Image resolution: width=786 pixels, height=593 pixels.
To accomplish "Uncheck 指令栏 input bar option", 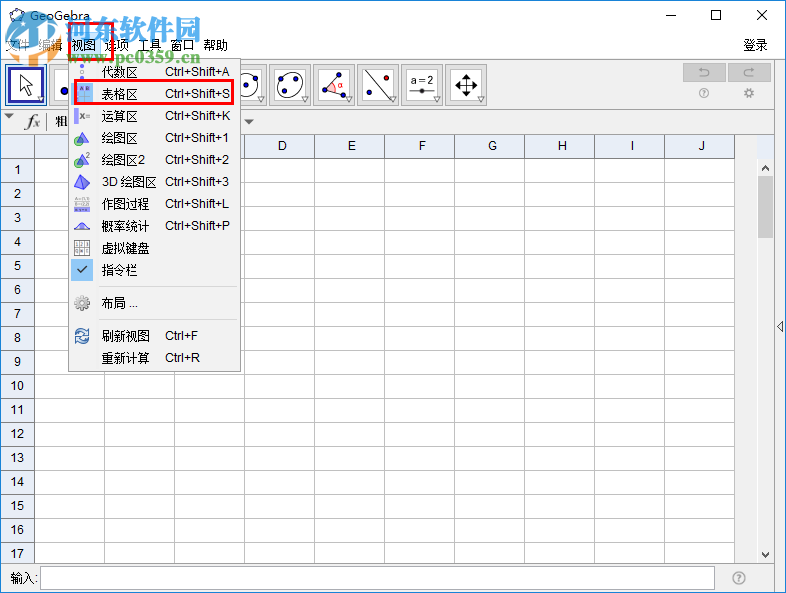I will [154, 270].
